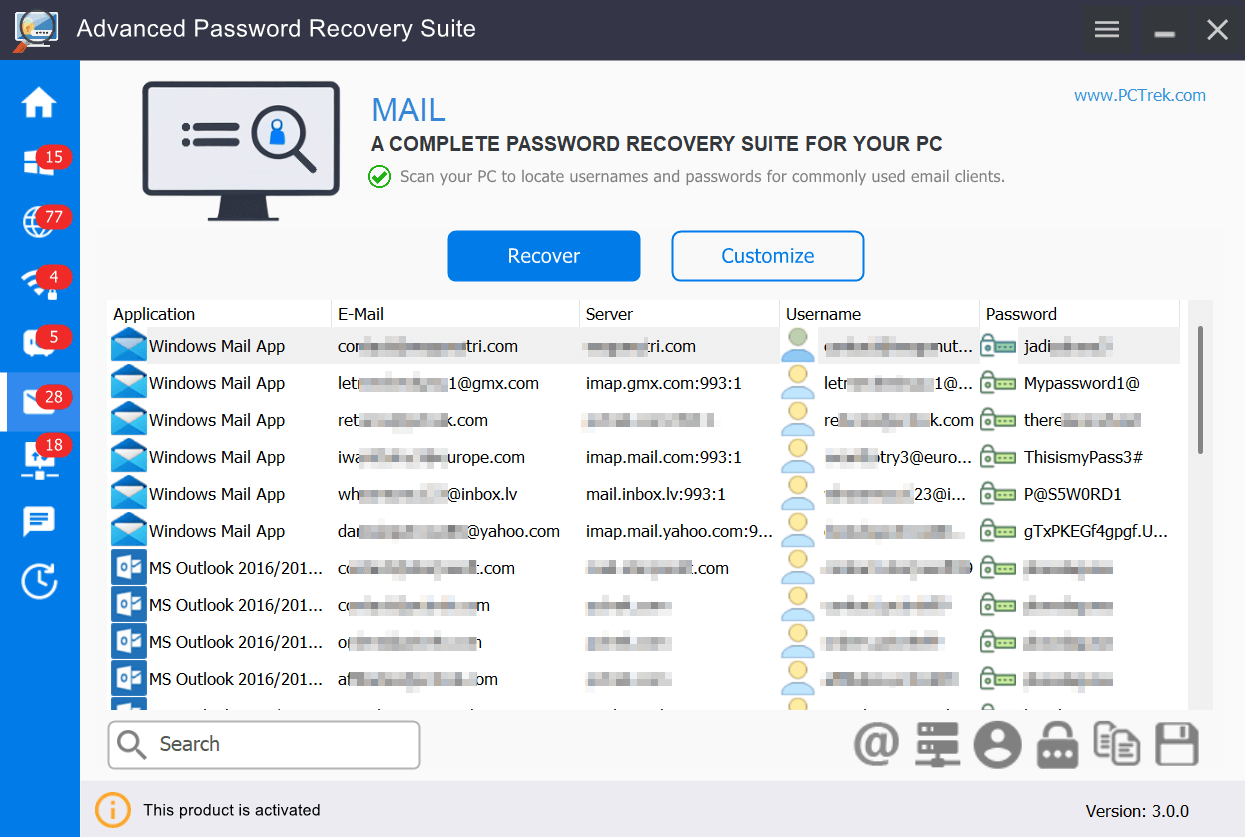Click the server icon in bottom toolbar
The image size is (1245, 837).
937,745
